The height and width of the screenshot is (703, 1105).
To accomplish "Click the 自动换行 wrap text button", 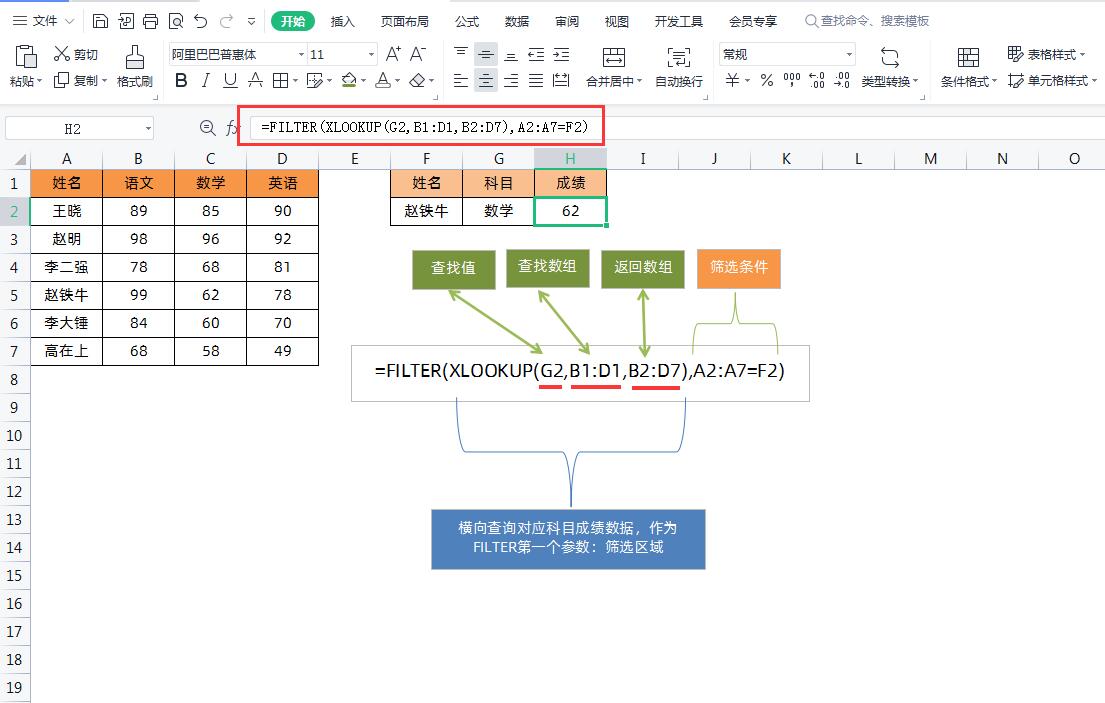I will (679, 66).
